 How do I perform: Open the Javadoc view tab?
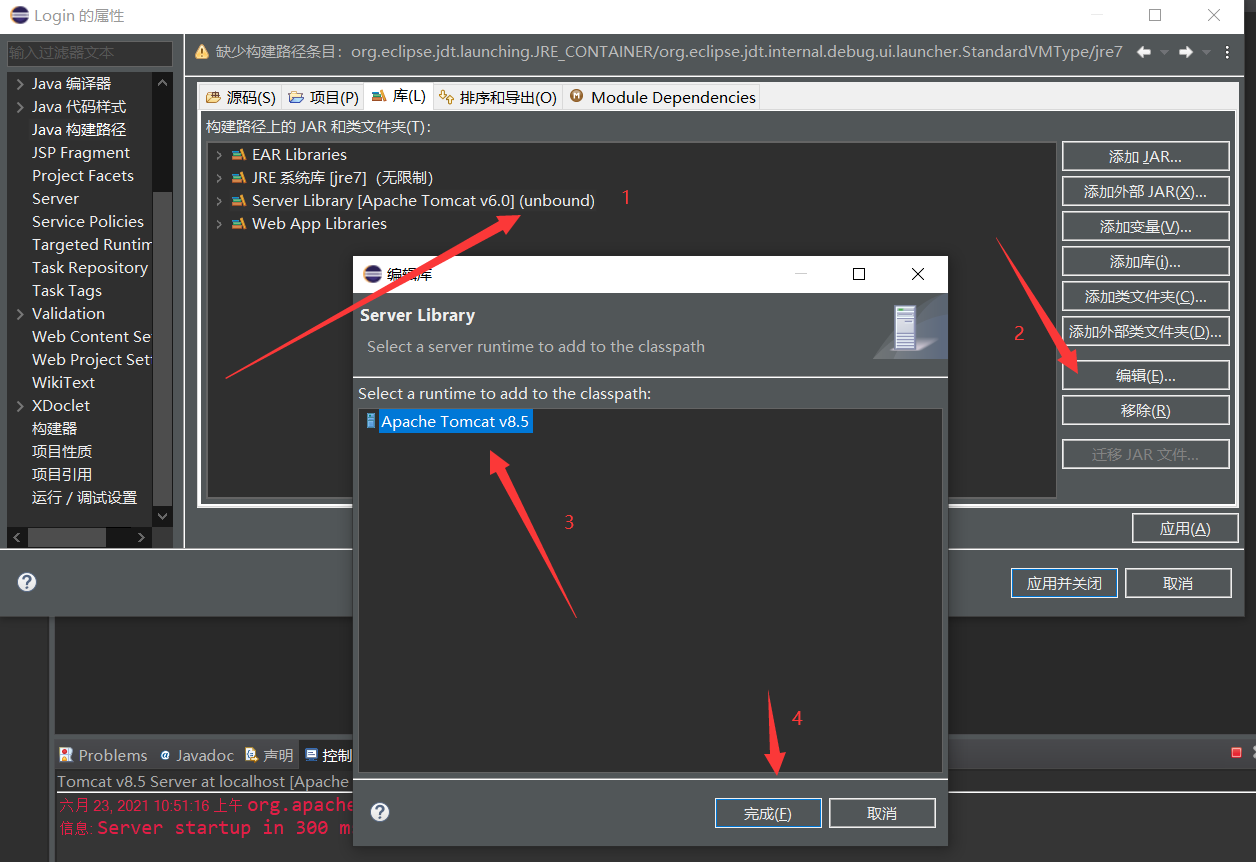pos(197,755)
